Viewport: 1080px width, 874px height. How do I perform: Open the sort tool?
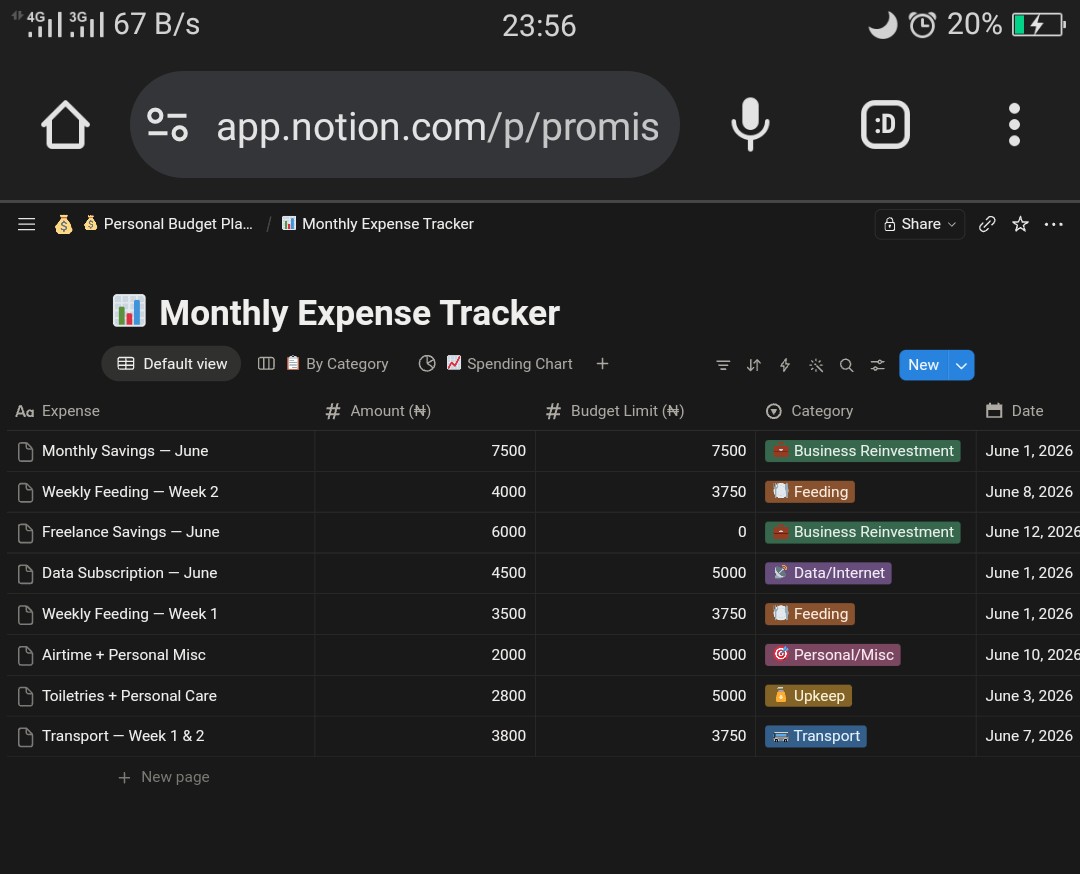[754, 365]
